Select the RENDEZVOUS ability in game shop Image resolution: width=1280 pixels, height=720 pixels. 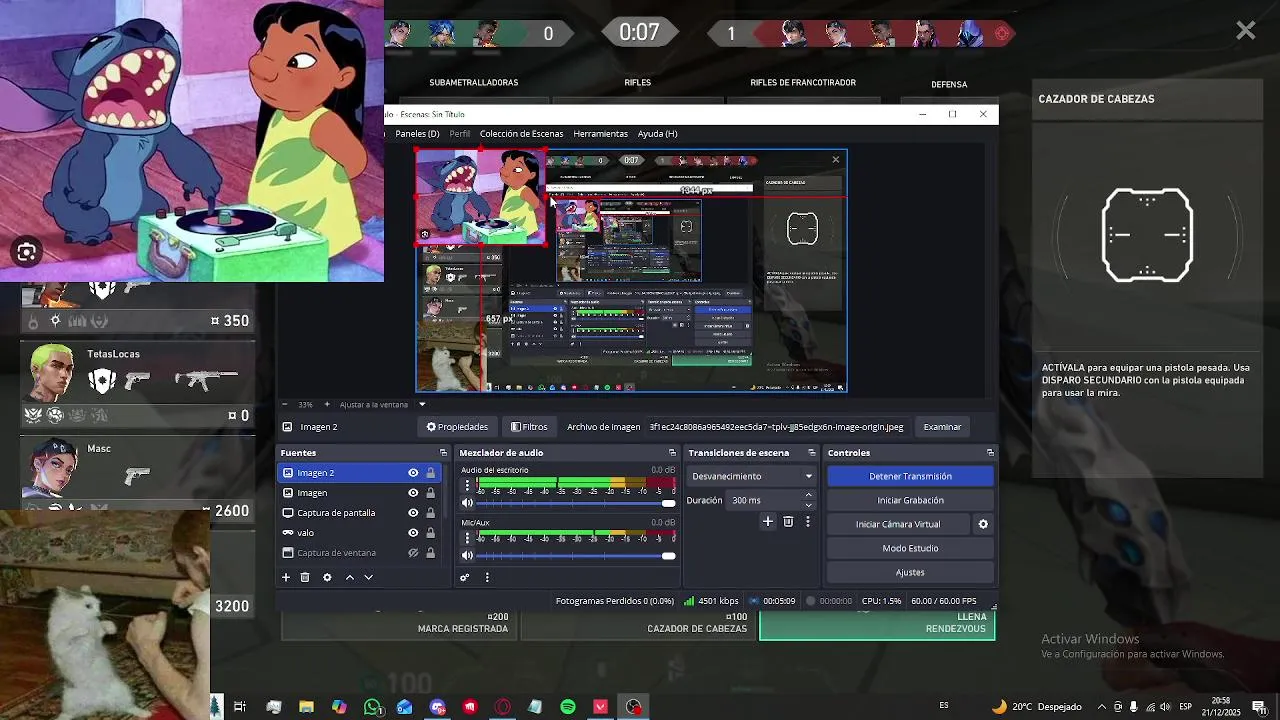(877, 624)
